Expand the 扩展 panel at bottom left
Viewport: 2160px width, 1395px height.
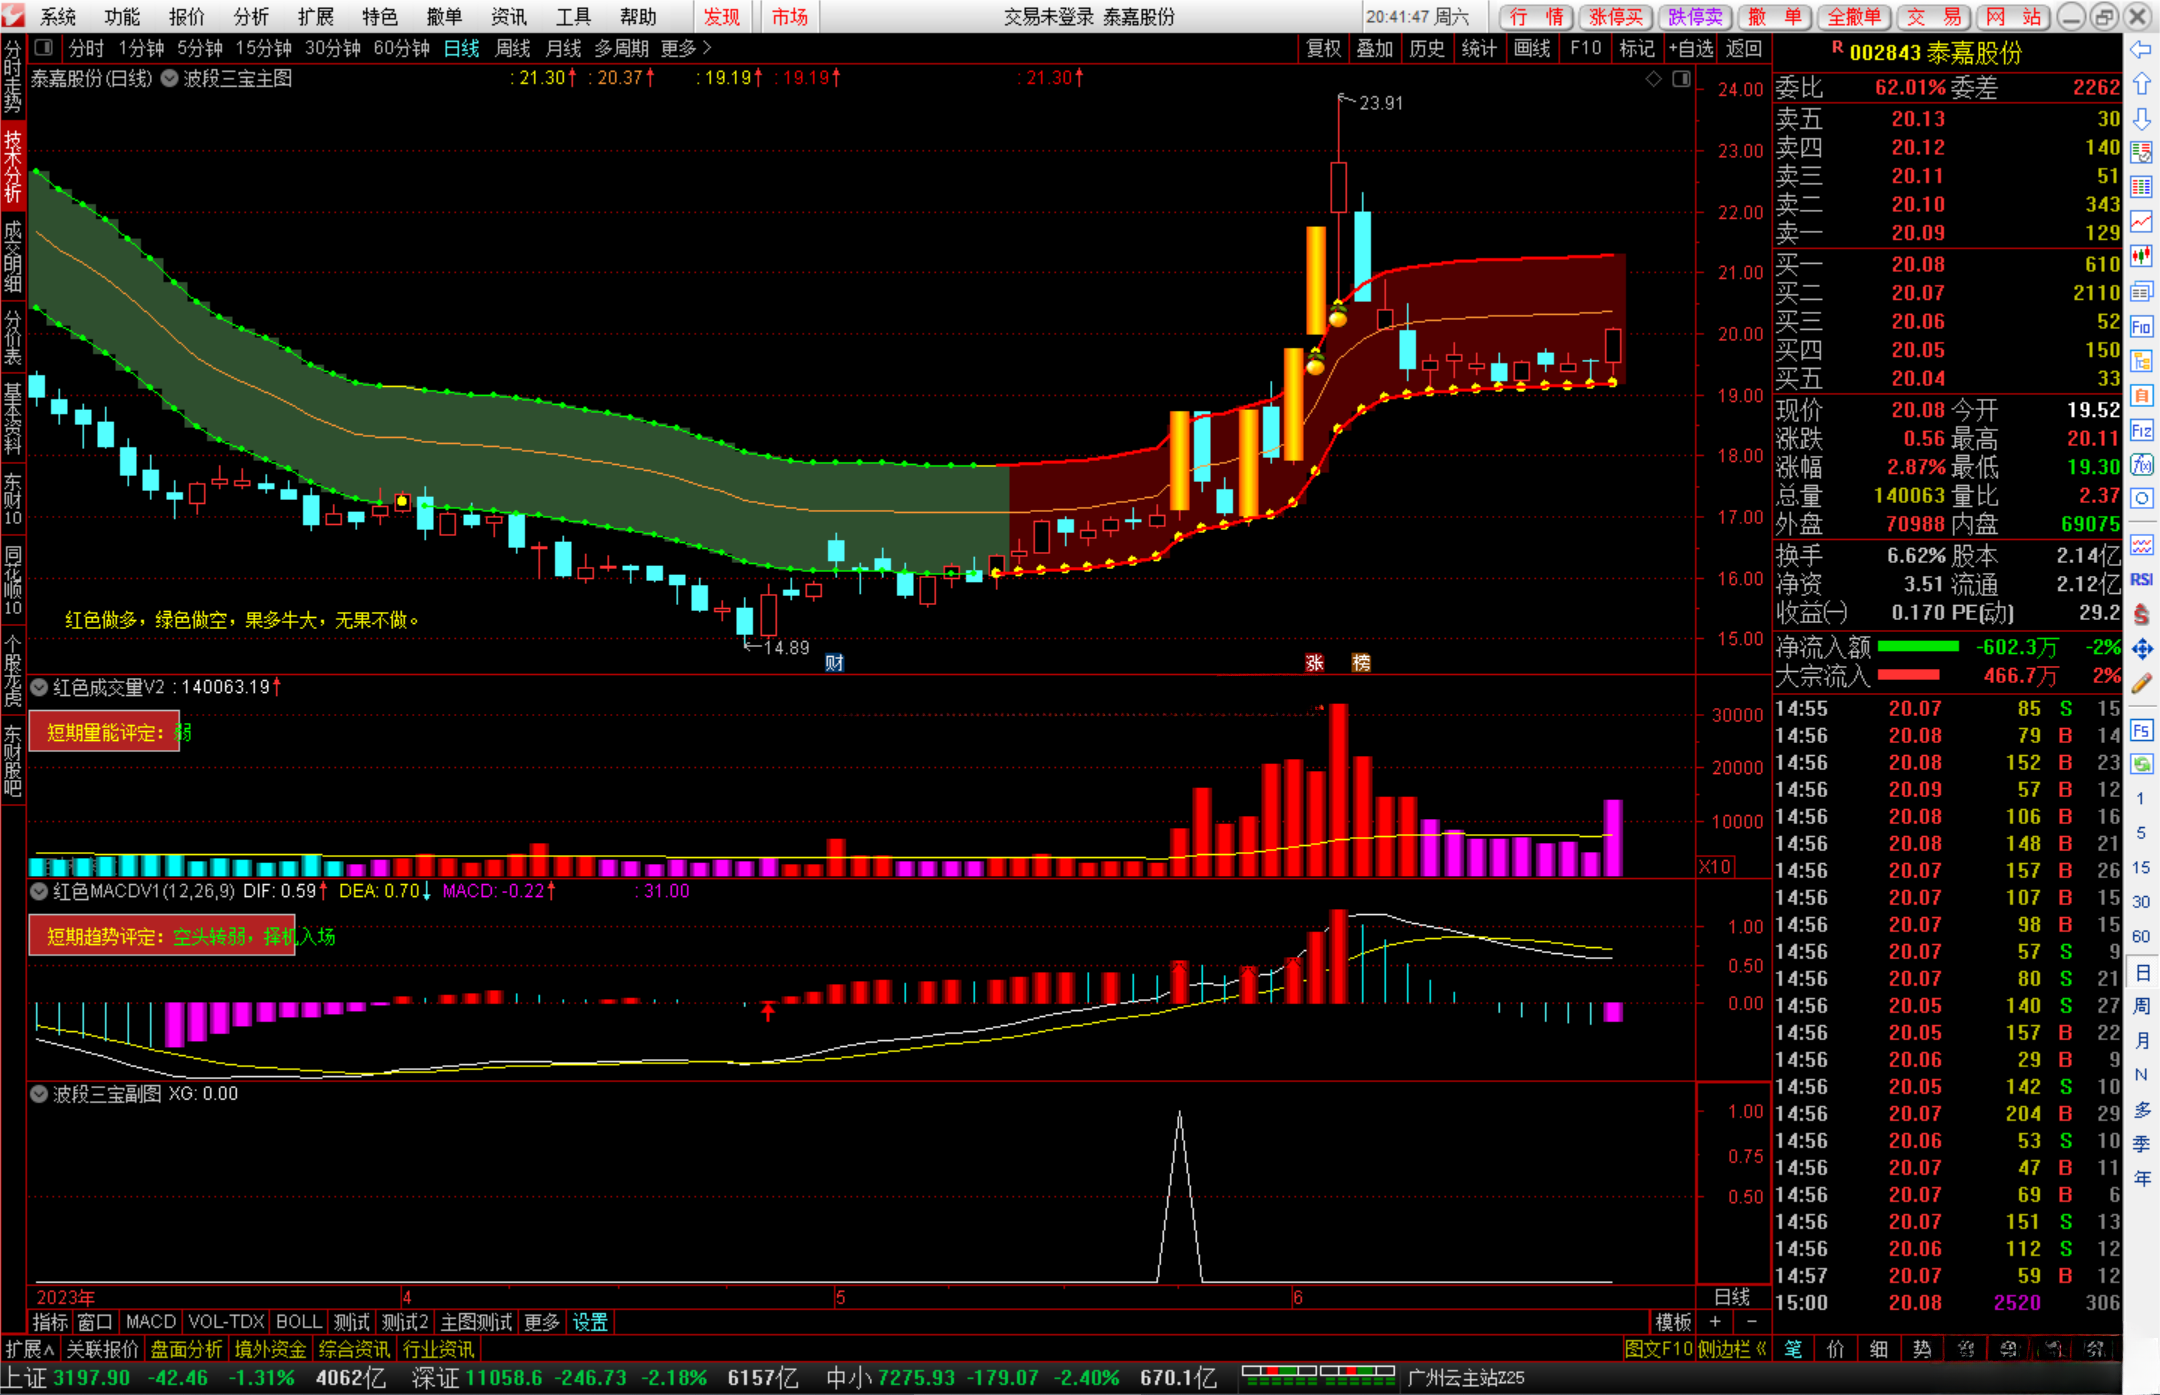coord(30,1349)
